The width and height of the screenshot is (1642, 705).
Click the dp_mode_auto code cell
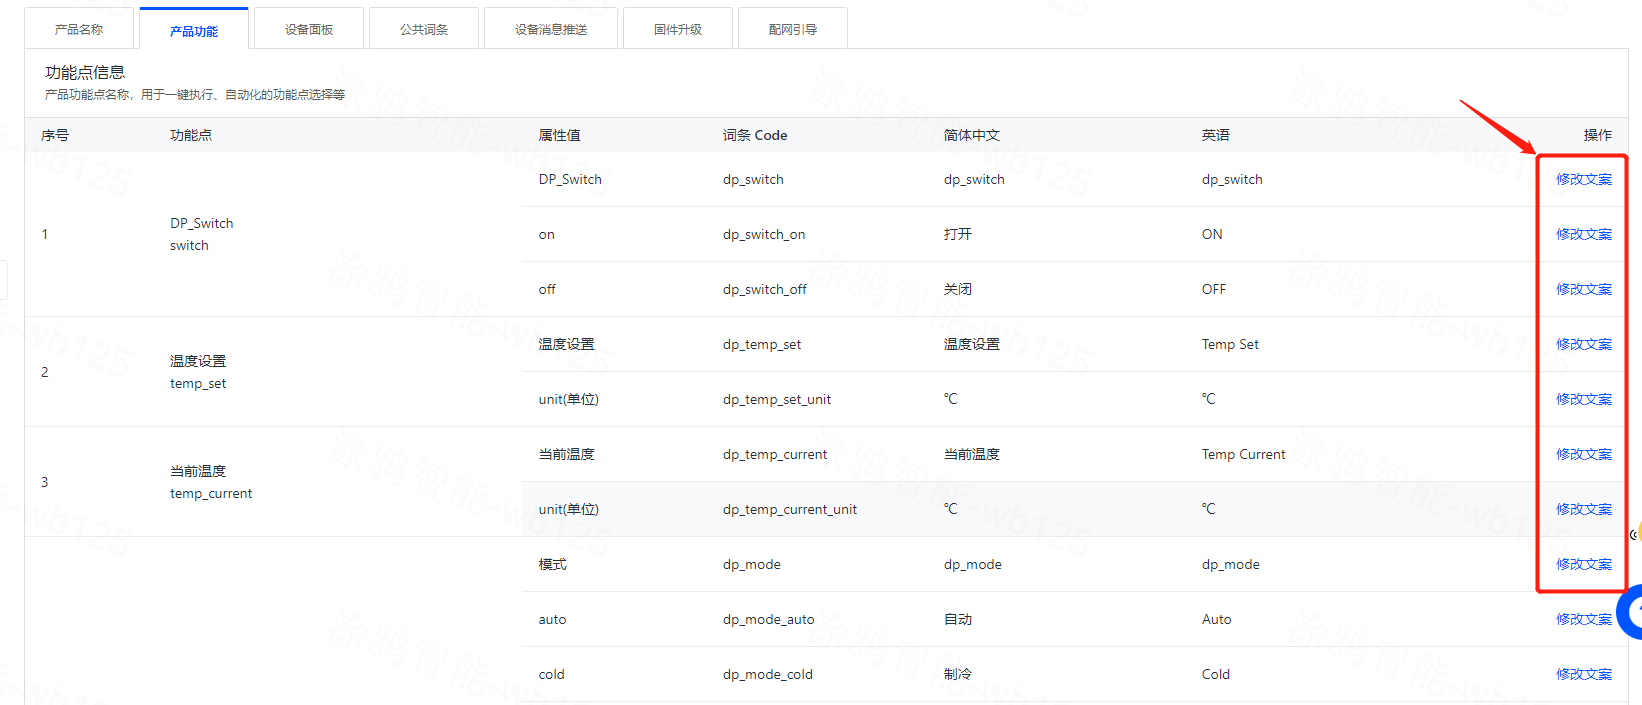tap(769, 619)
